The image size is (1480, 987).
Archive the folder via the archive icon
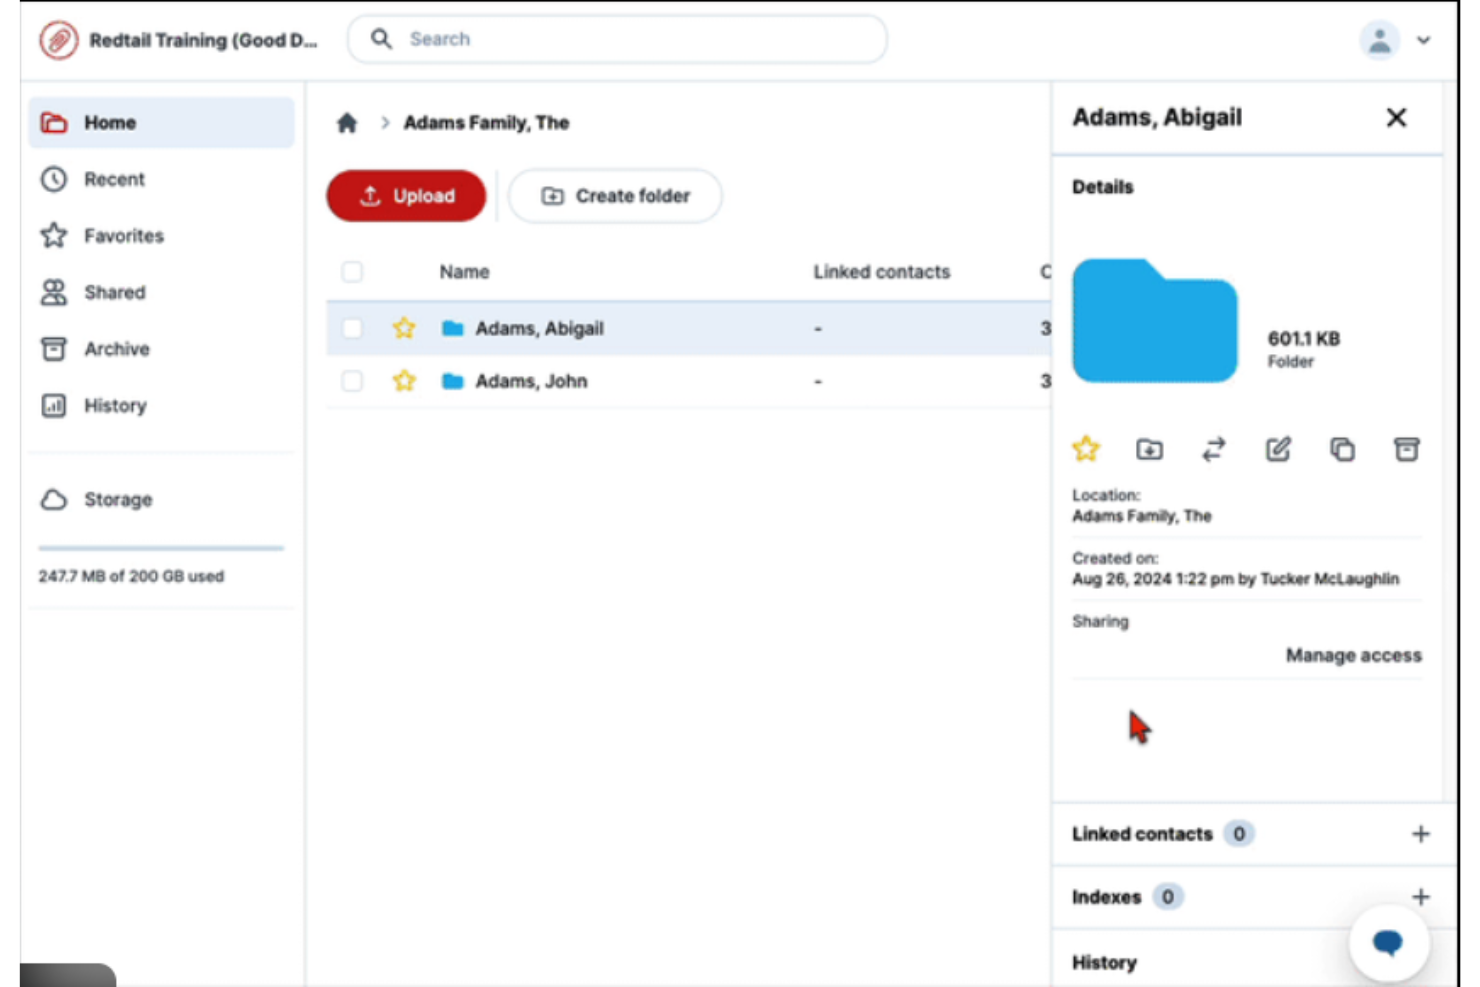(1407, 450)
